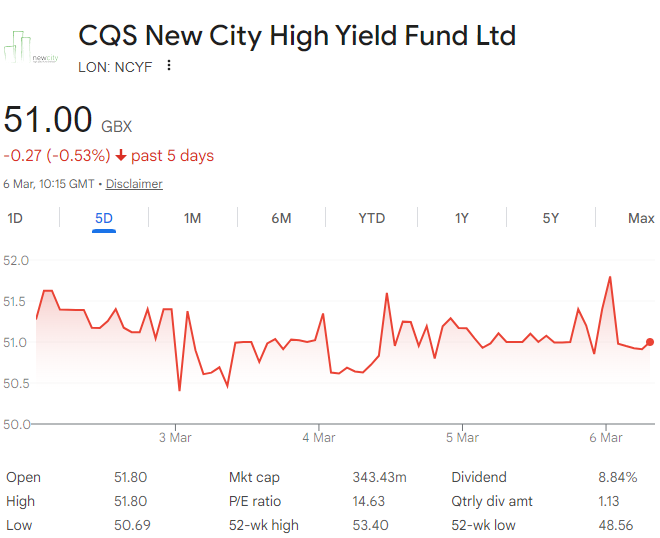Click the -0.27 (-0.53%) change text
660x538 pixels.
pos(57,156)
